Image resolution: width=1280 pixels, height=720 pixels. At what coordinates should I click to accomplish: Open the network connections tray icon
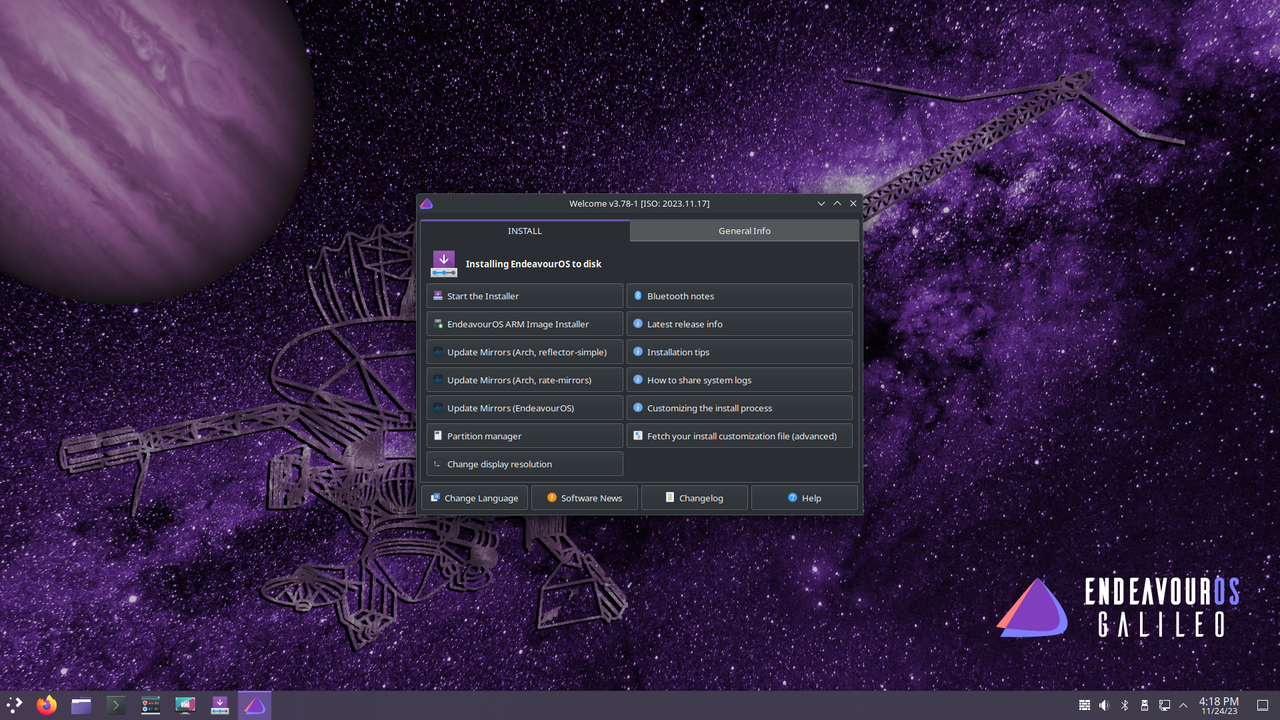pyautogui.click(x=1164, y=705)
